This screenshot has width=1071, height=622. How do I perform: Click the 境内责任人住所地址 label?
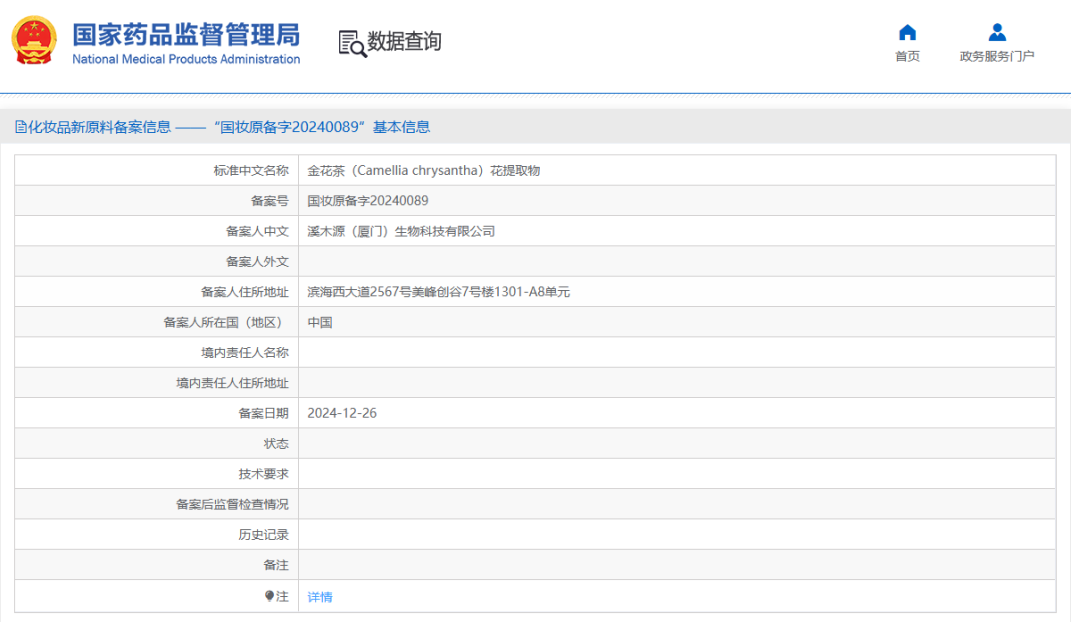pyautogui.click(x=232, y=383)
